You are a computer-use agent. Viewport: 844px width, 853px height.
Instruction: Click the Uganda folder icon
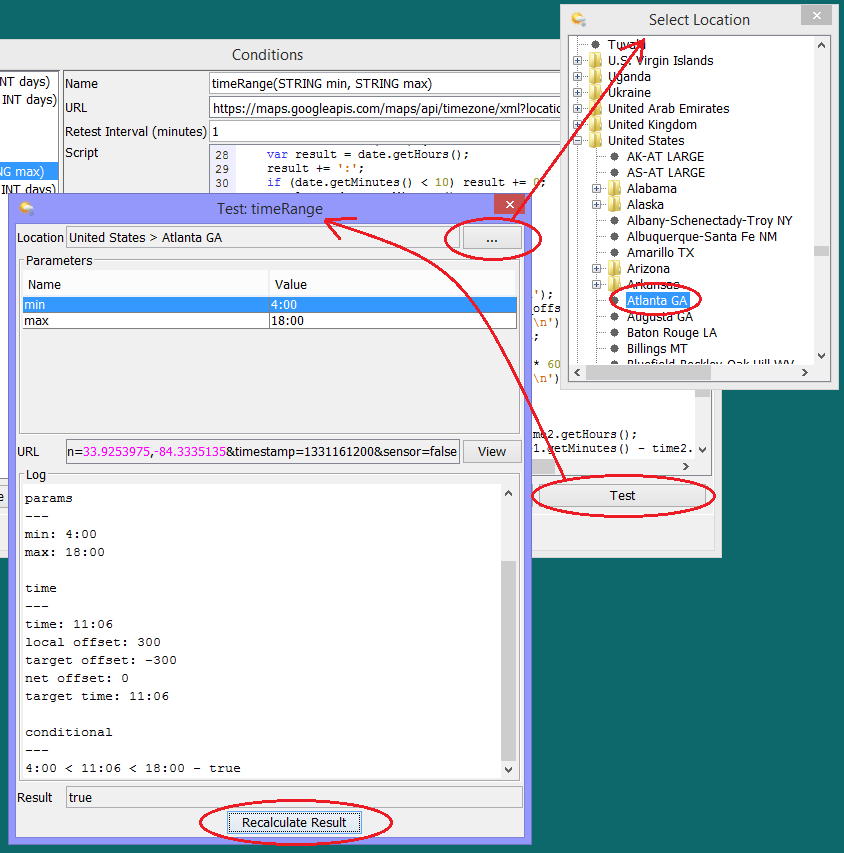pos(596,77)
